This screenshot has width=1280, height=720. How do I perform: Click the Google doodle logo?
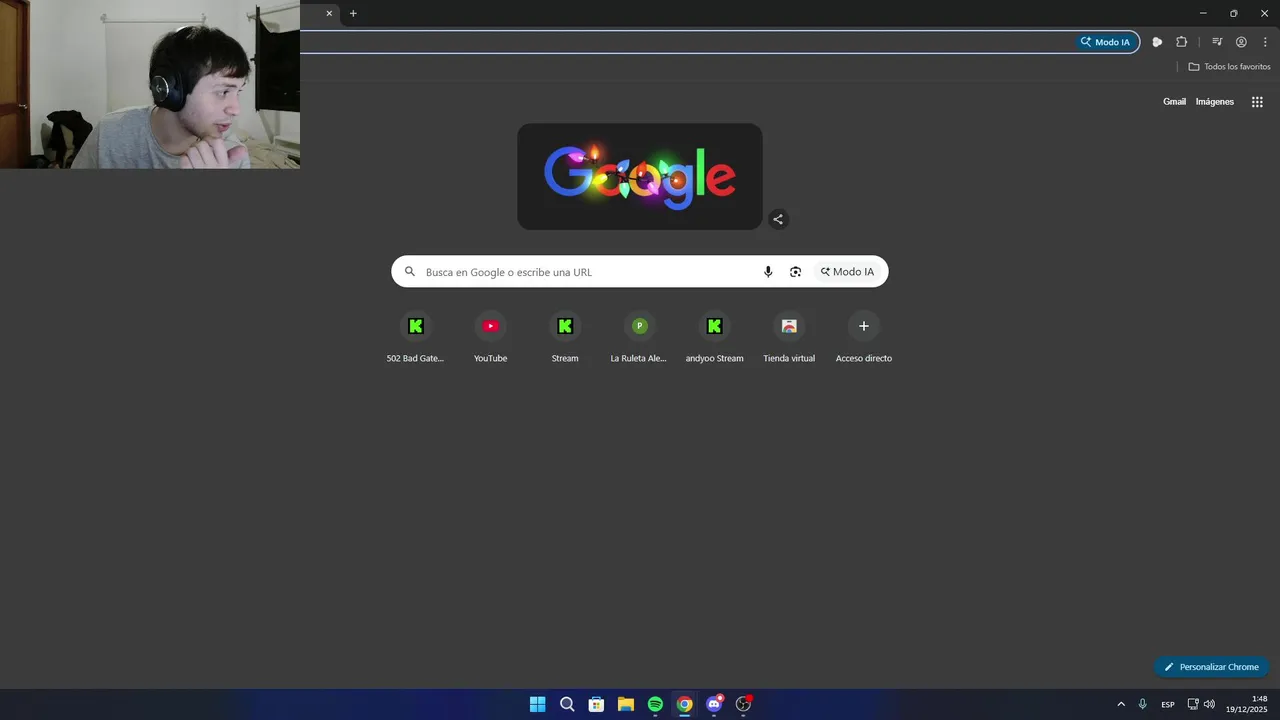point(640,177)
